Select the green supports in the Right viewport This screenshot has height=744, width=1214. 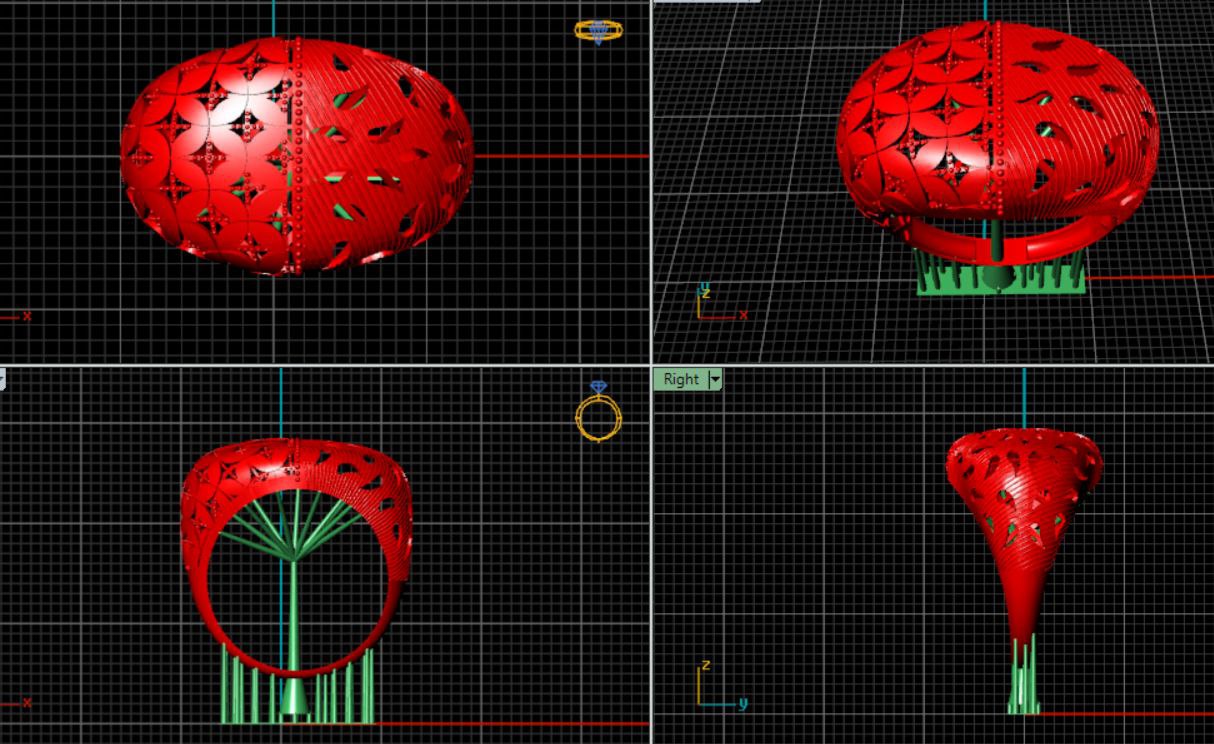1022,680
